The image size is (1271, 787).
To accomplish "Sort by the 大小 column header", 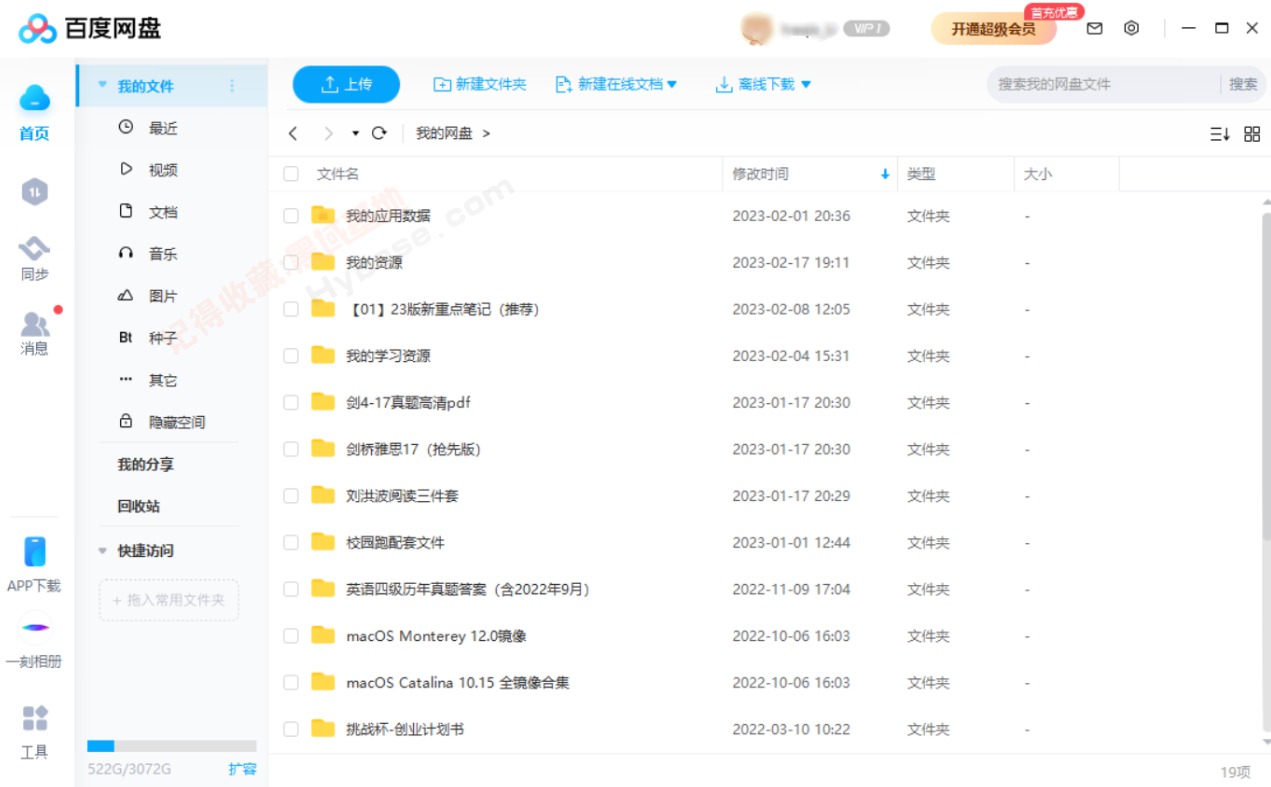I will [1038, 174].
